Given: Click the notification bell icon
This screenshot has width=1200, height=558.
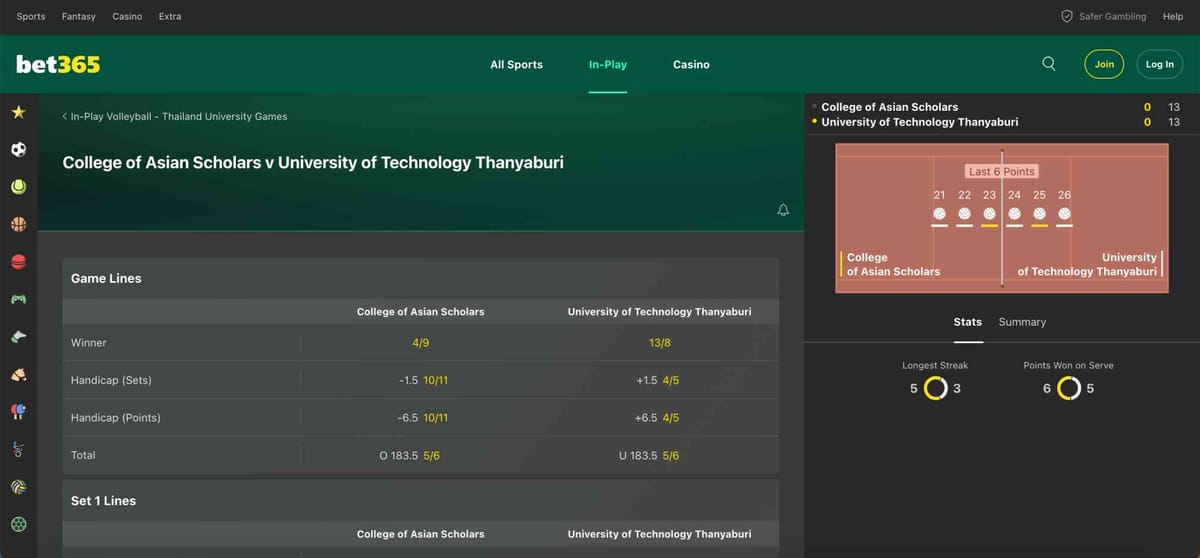Looking at the screenshot, I should (783, 209).
